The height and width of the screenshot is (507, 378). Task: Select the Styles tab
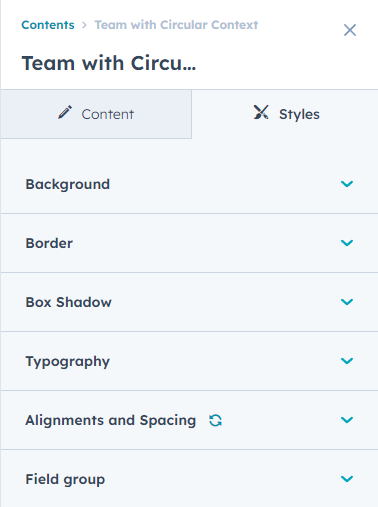285,114
